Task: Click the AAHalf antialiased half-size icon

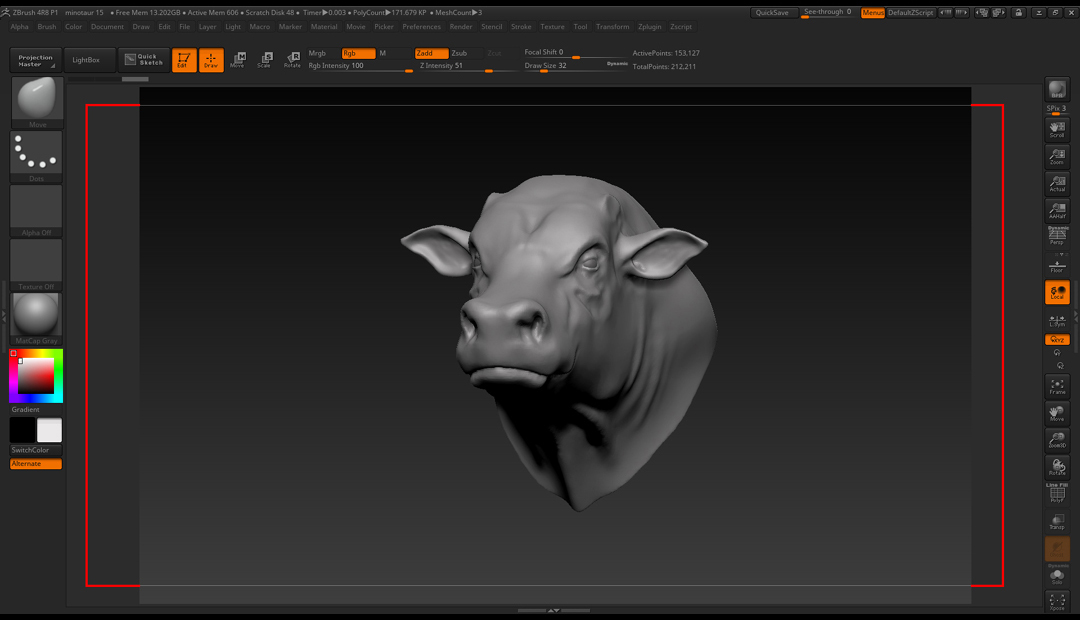Action: 1057,210
